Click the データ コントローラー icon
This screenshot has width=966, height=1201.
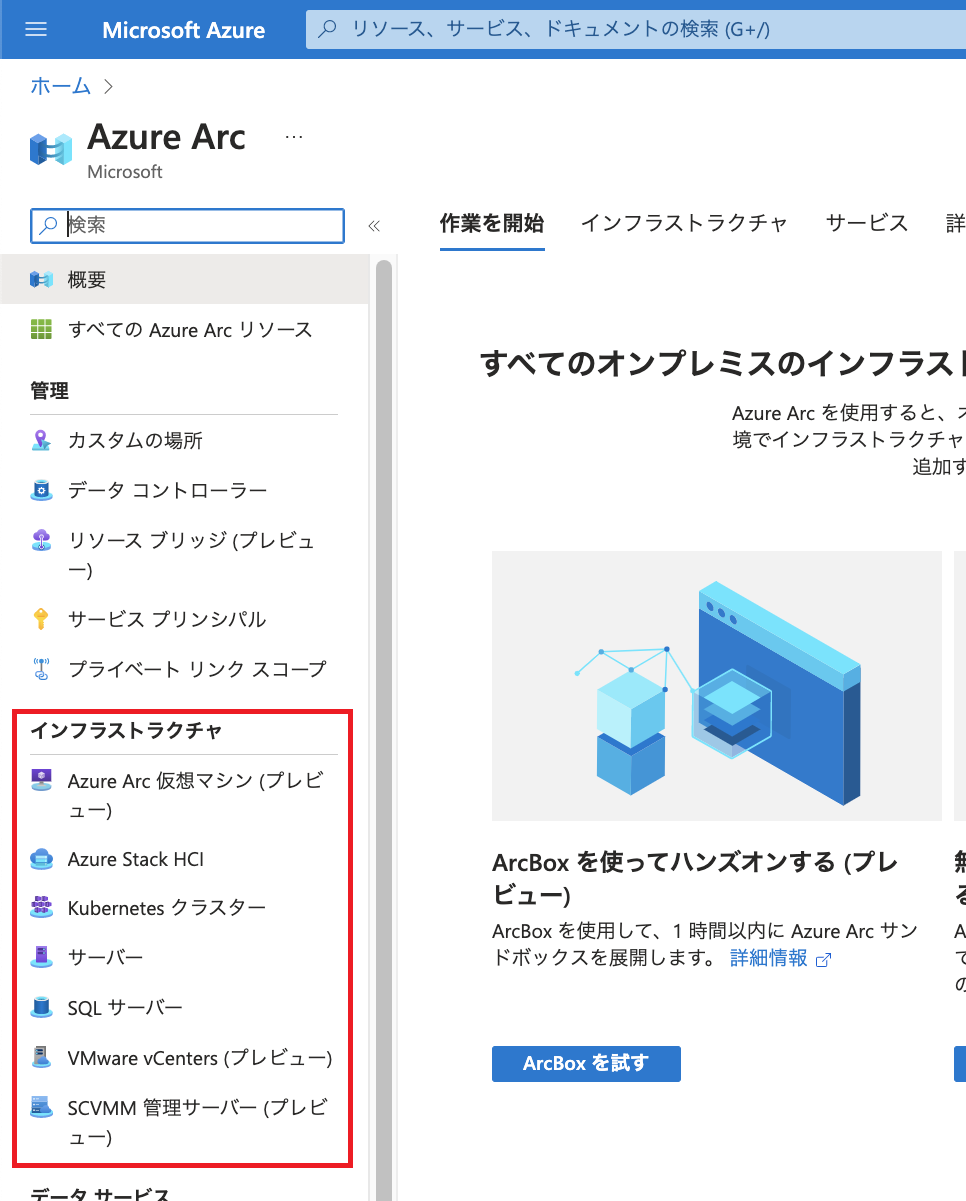point(41,490)
